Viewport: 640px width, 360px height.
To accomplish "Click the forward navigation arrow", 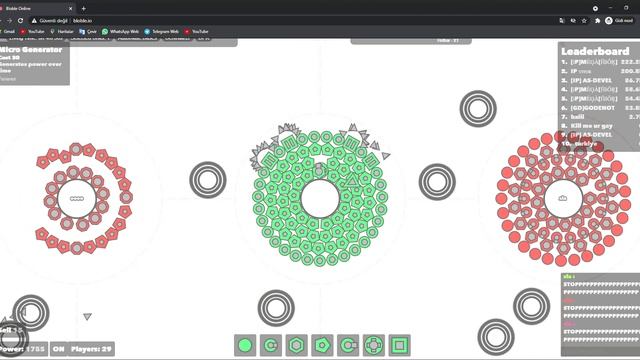I will (9, 20).
